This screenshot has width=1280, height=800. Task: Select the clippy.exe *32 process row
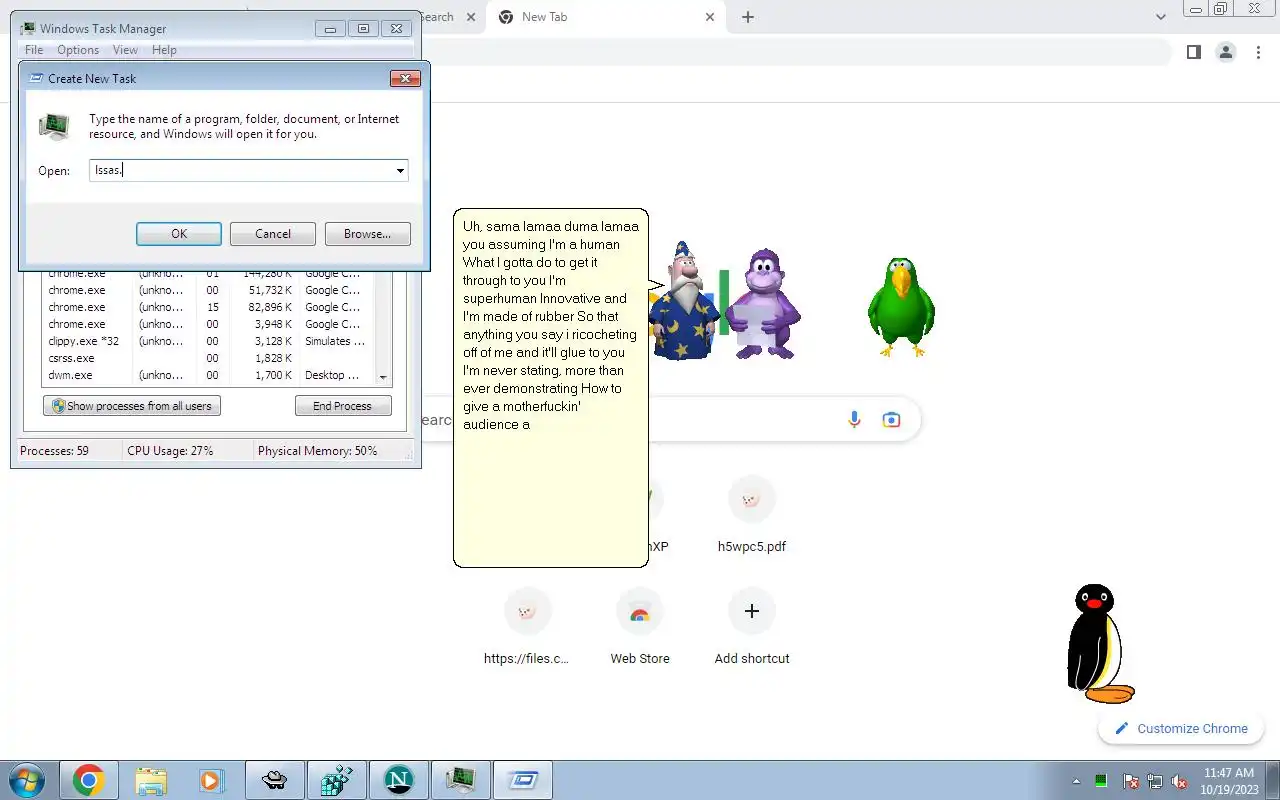click(x=209, y=341)
